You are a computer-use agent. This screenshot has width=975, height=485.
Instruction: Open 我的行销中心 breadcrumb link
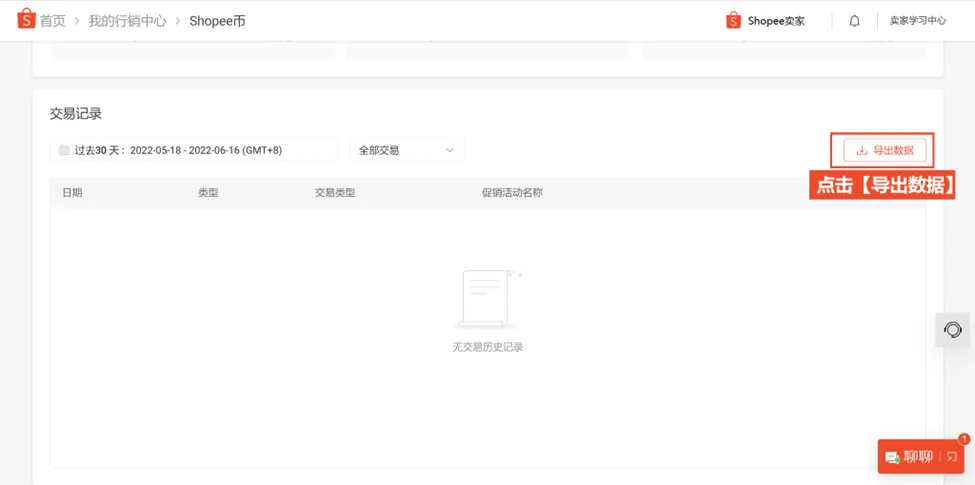(x=127, y=21)
